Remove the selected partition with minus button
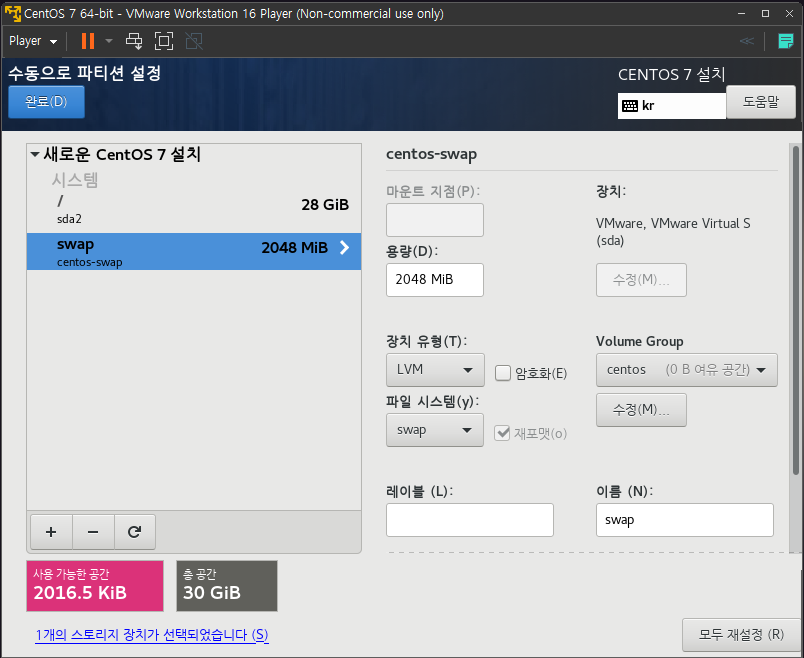 point(93,532)
